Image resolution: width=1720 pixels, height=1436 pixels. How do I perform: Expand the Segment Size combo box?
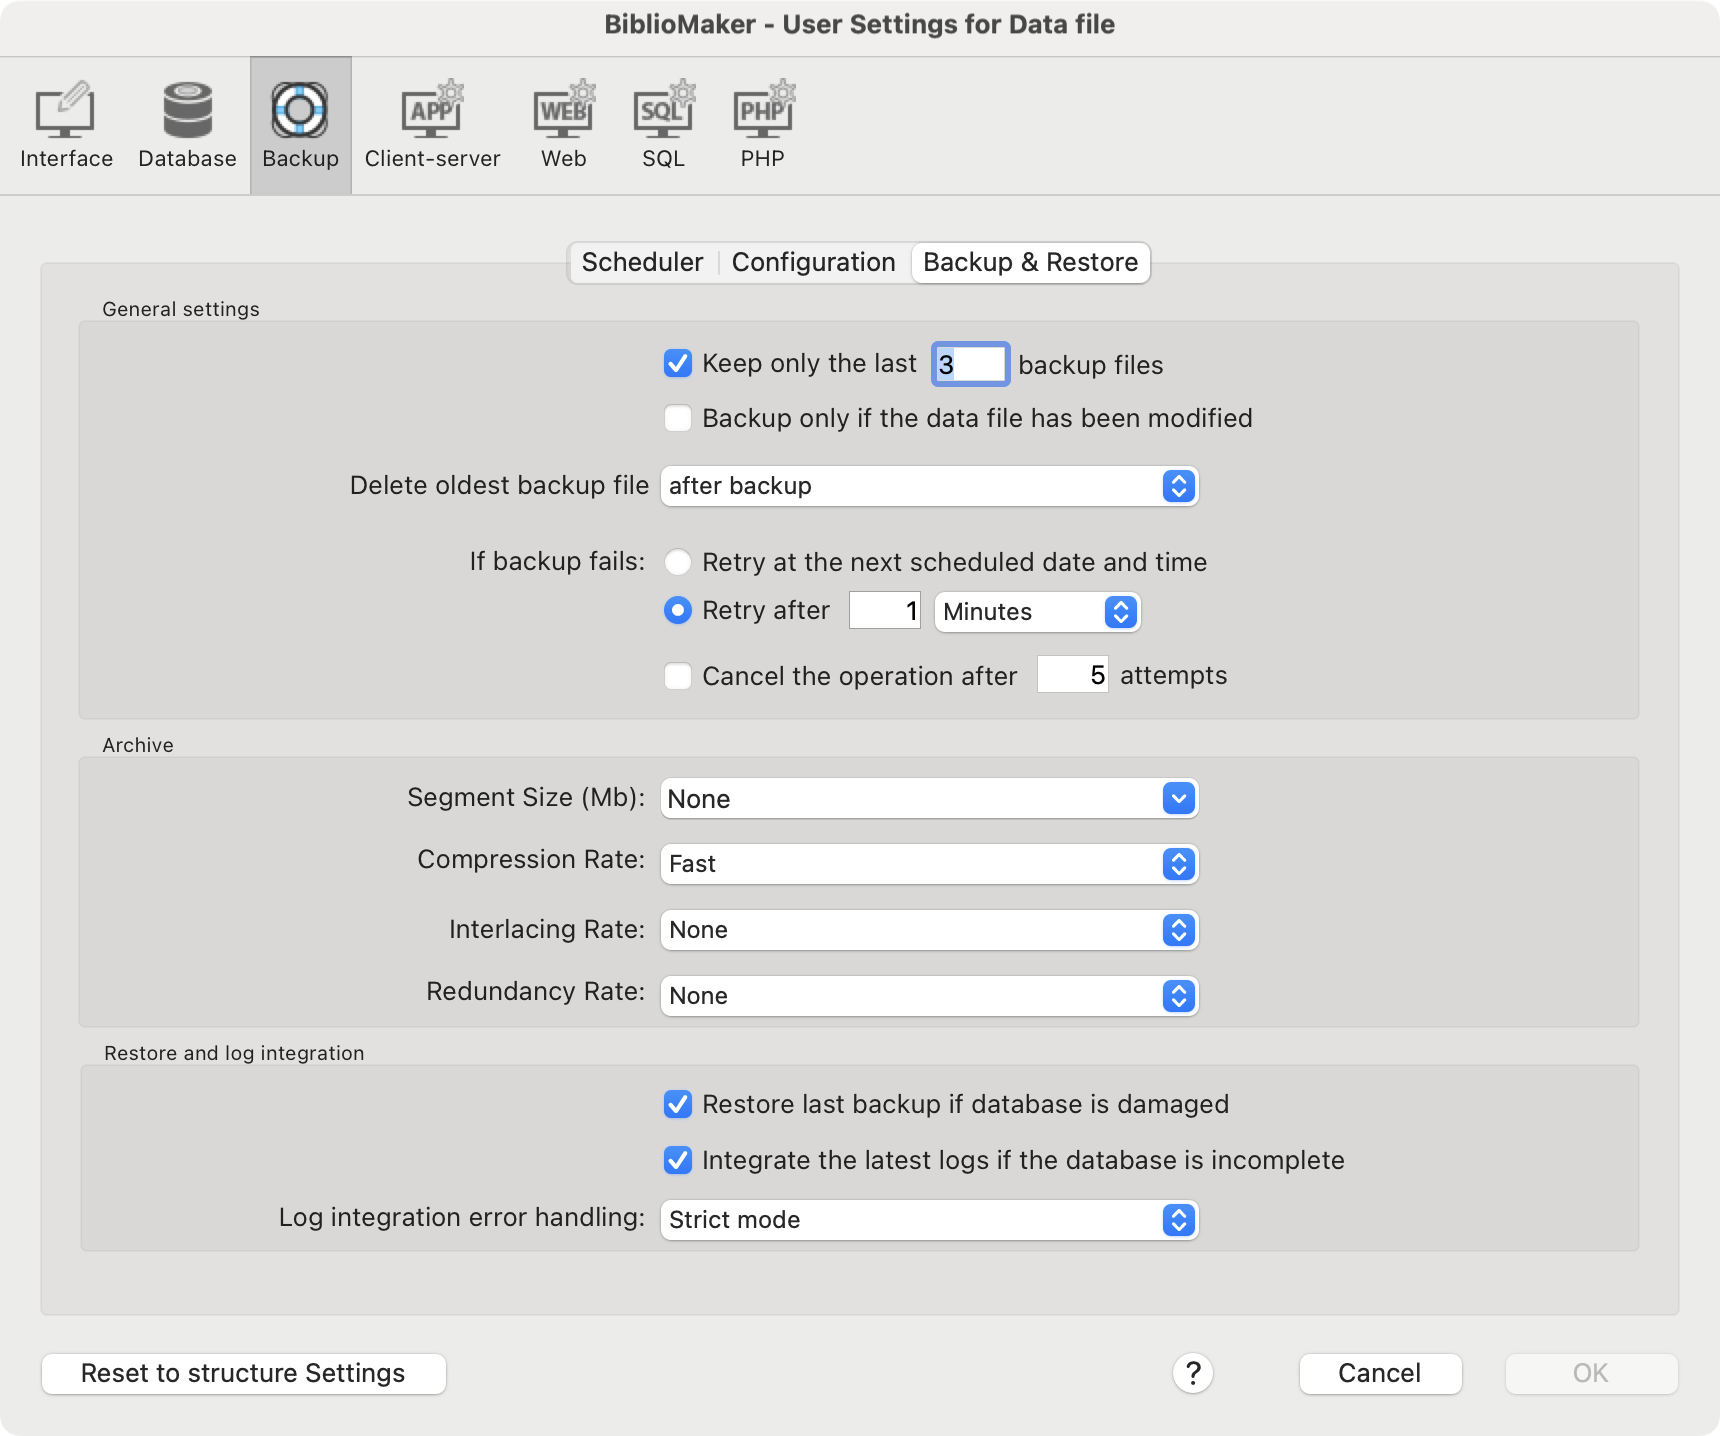click(1179, 798)
